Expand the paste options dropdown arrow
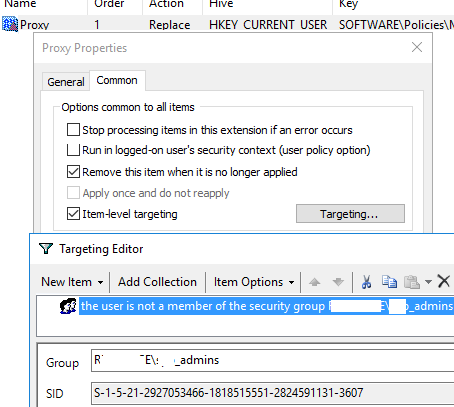Screen dimensions: 454x407 tap(428, 282)
